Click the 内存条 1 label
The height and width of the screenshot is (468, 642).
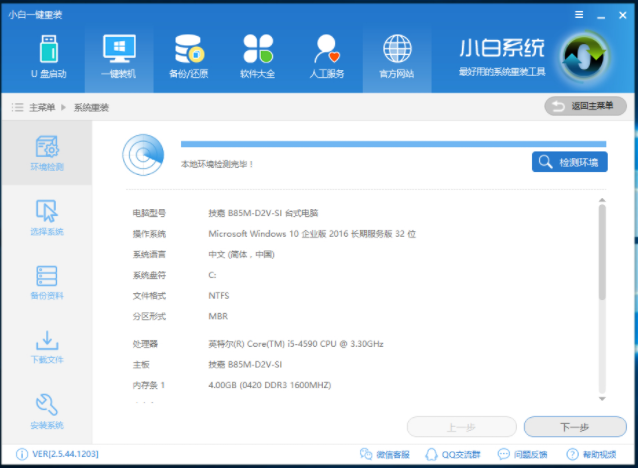(149, 385)
